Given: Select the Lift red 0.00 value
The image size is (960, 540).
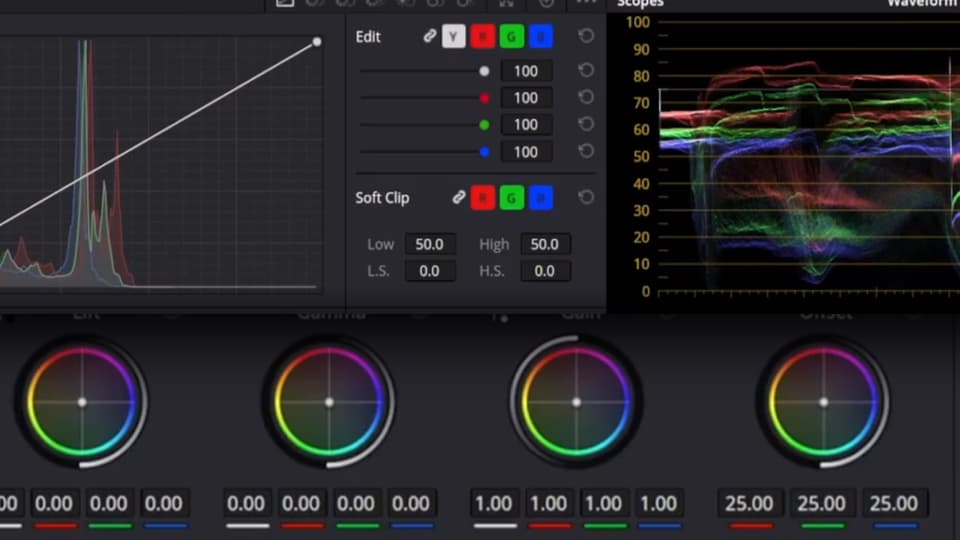Looking at the screenshot, I should point(54,504).
